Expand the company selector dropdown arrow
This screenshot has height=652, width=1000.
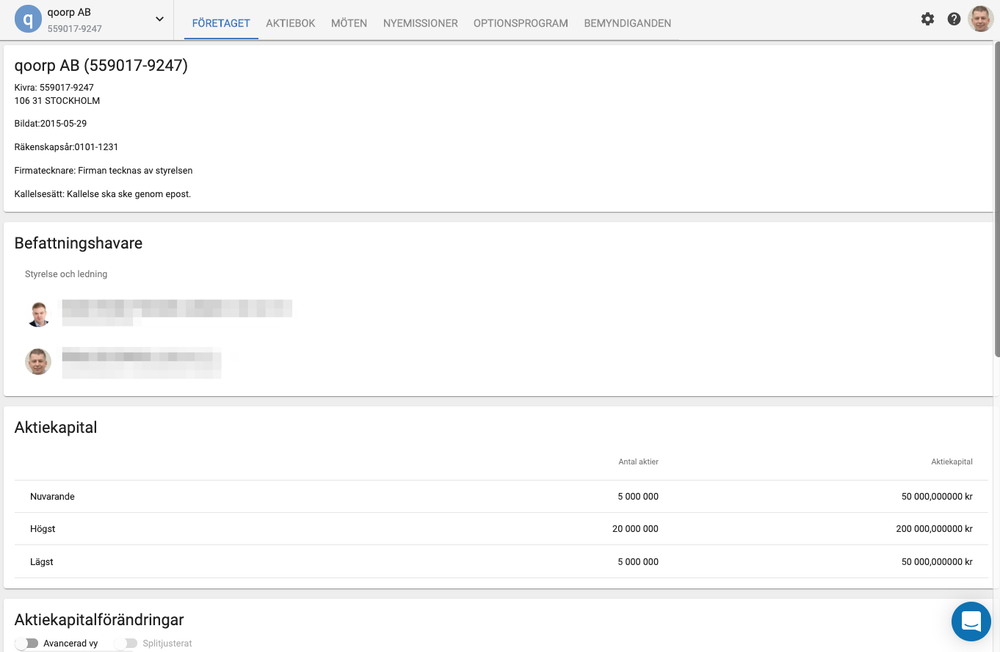(159, 19)
